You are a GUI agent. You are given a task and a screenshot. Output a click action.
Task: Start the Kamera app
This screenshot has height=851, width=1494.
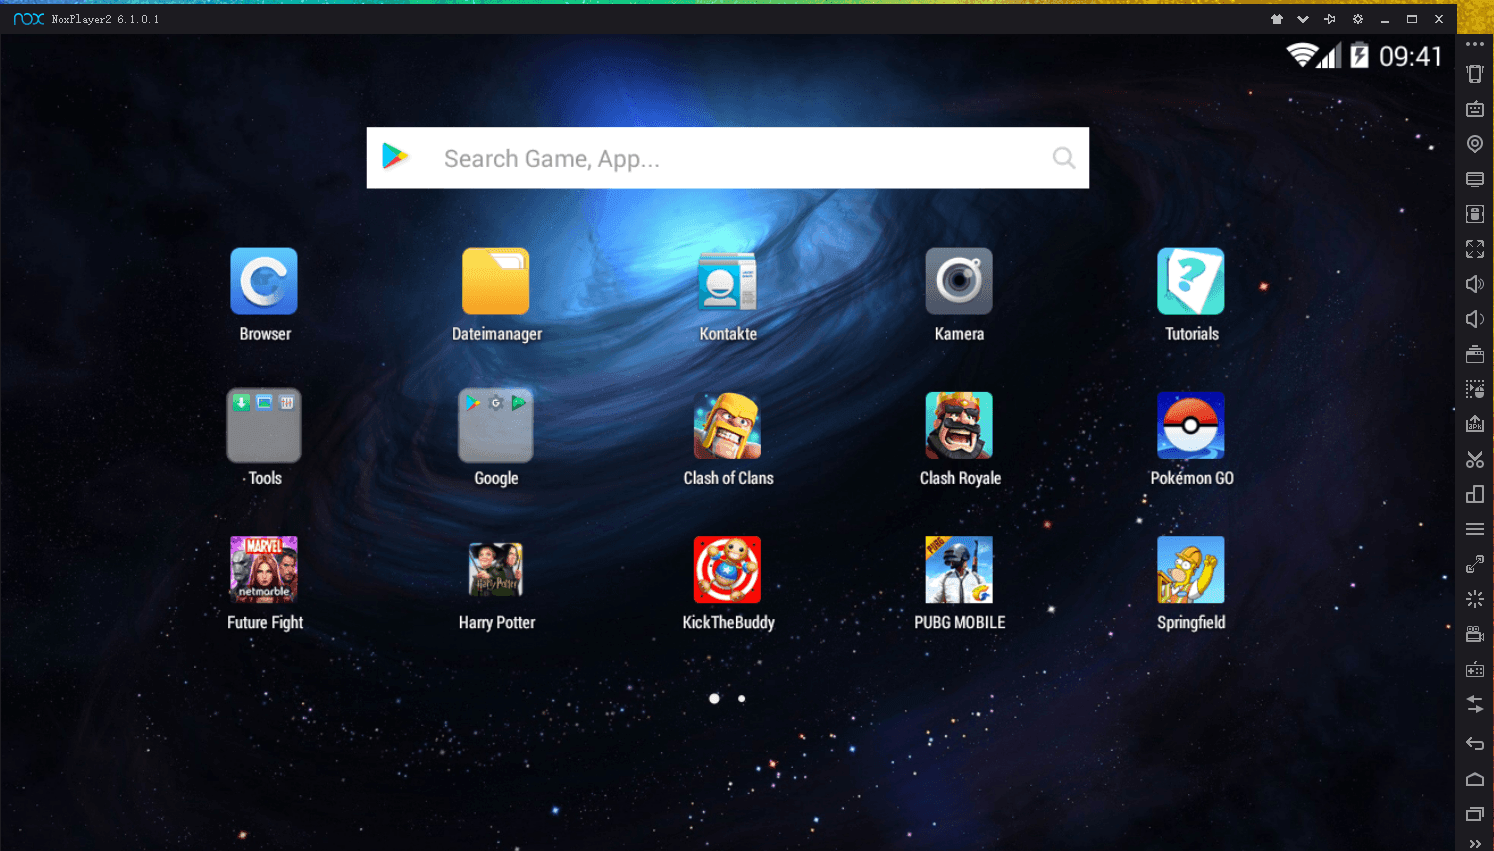point(959,281)
